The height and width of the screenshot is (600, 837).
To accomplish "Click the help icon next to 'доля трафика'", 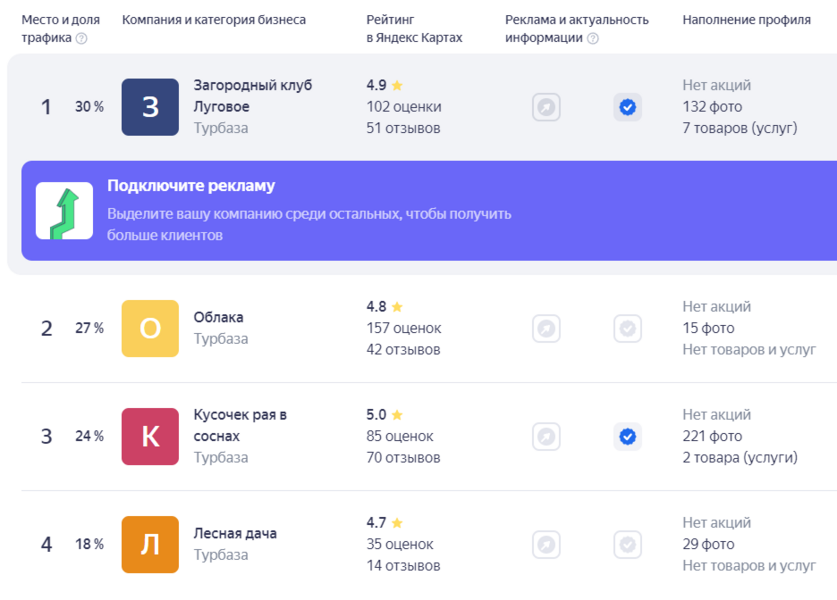I will (x=81, y=38).
